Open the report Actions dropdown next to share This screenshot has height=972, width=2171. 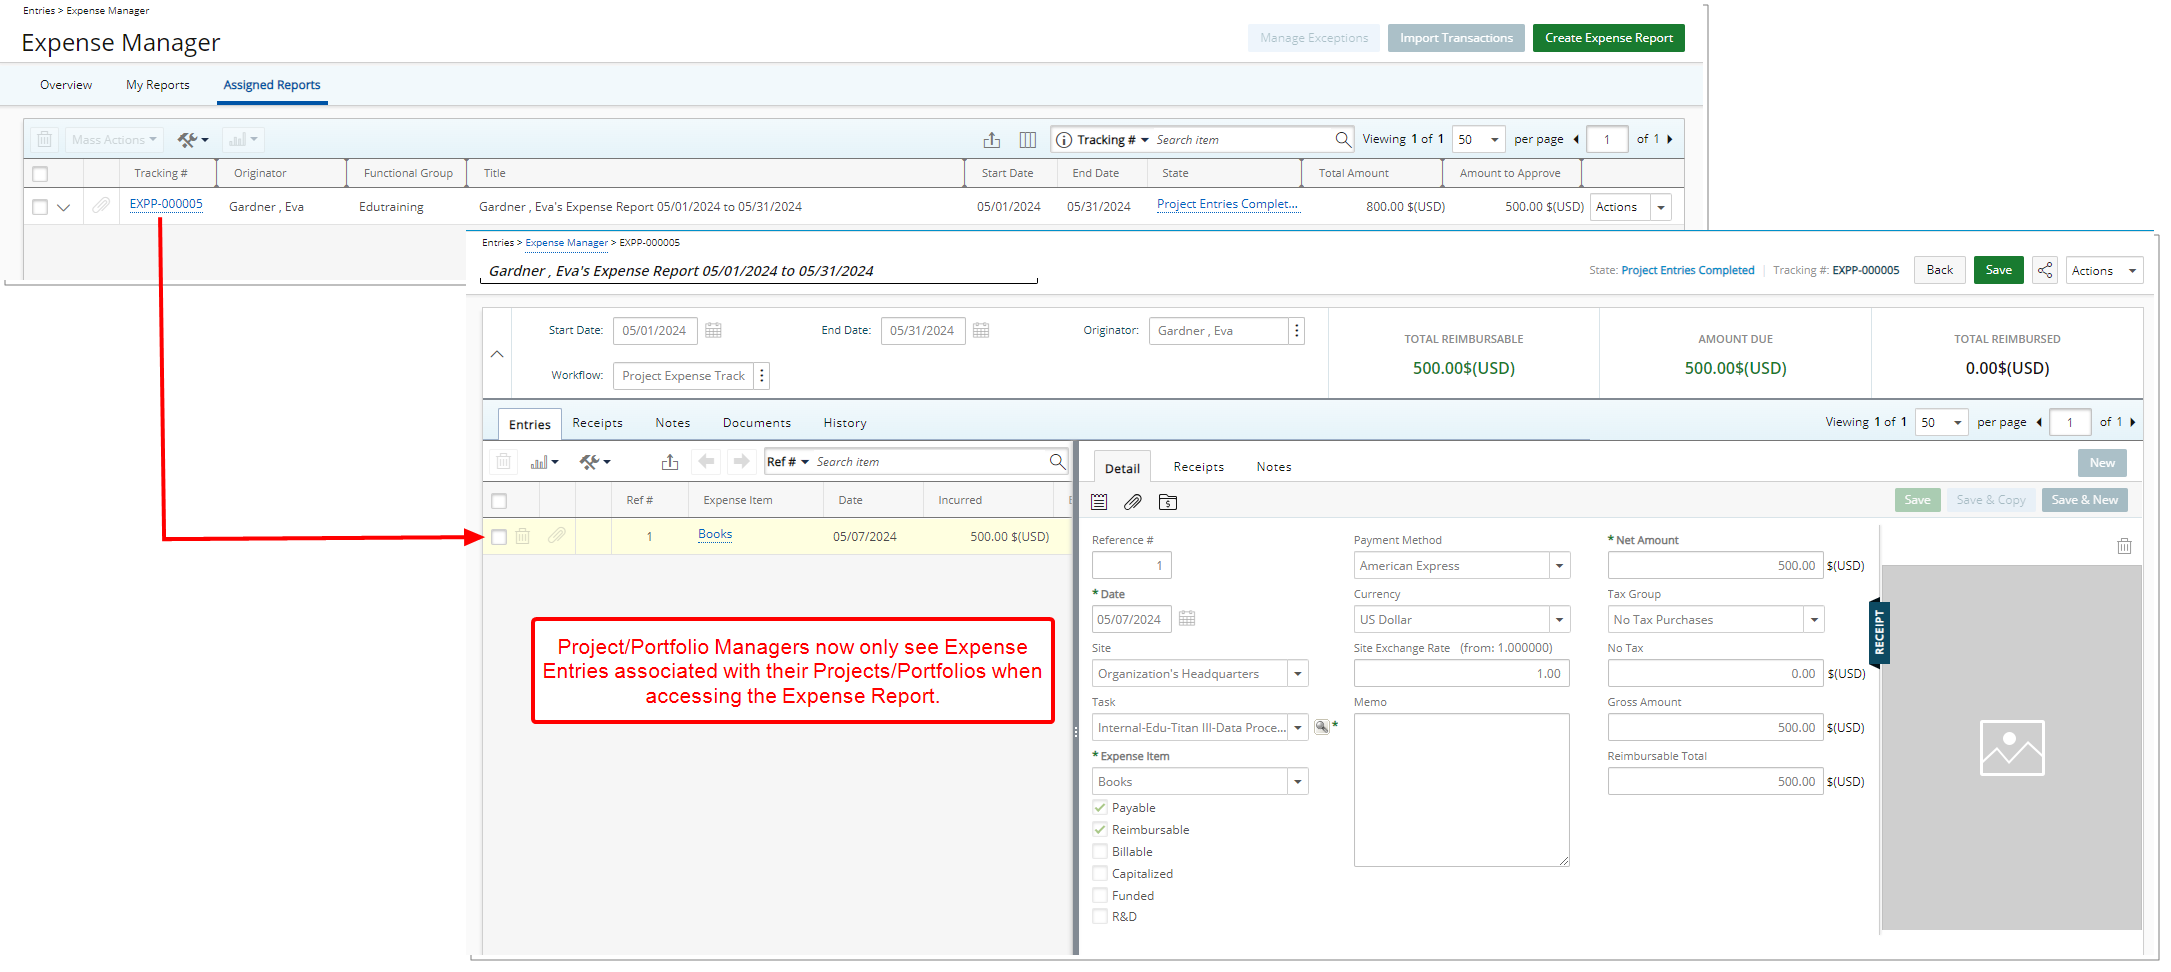pyautogui.click(x=2104, y=271)
